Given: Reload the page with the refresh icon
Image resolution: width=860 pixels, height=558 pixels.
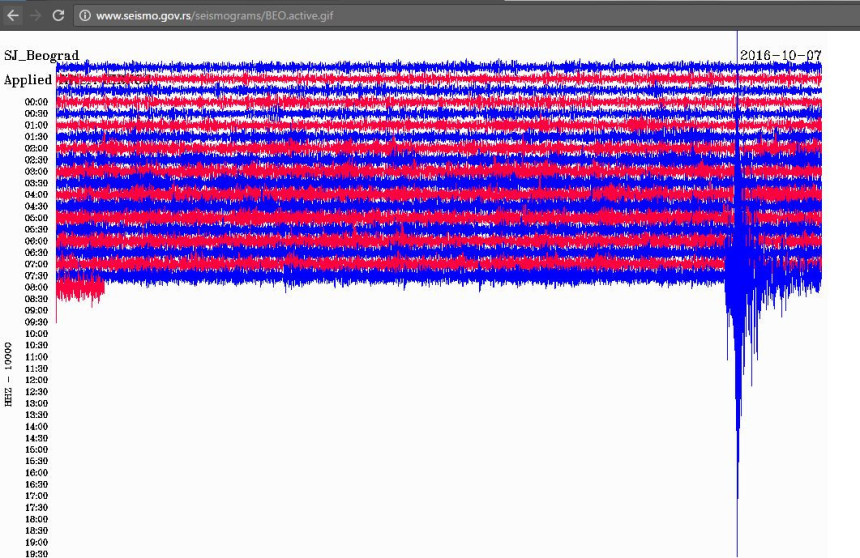Looking at the screenshot, I should click(x=58, y=15).
